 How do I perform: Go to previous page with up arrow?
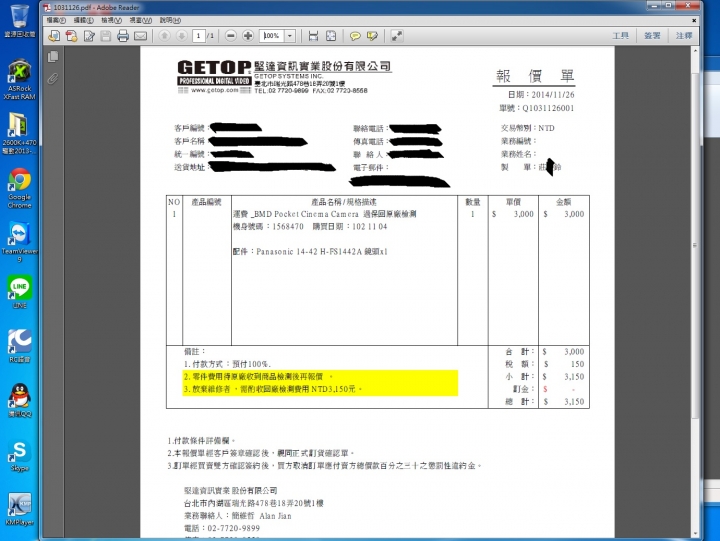(164, 36)
